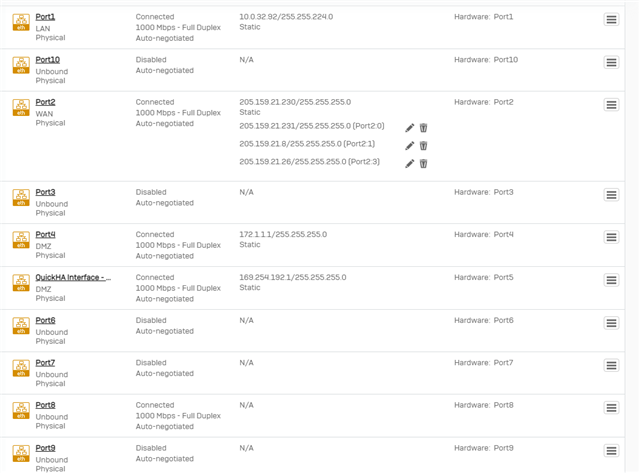Open the hamburger menu for Port4

click(611, 237)
